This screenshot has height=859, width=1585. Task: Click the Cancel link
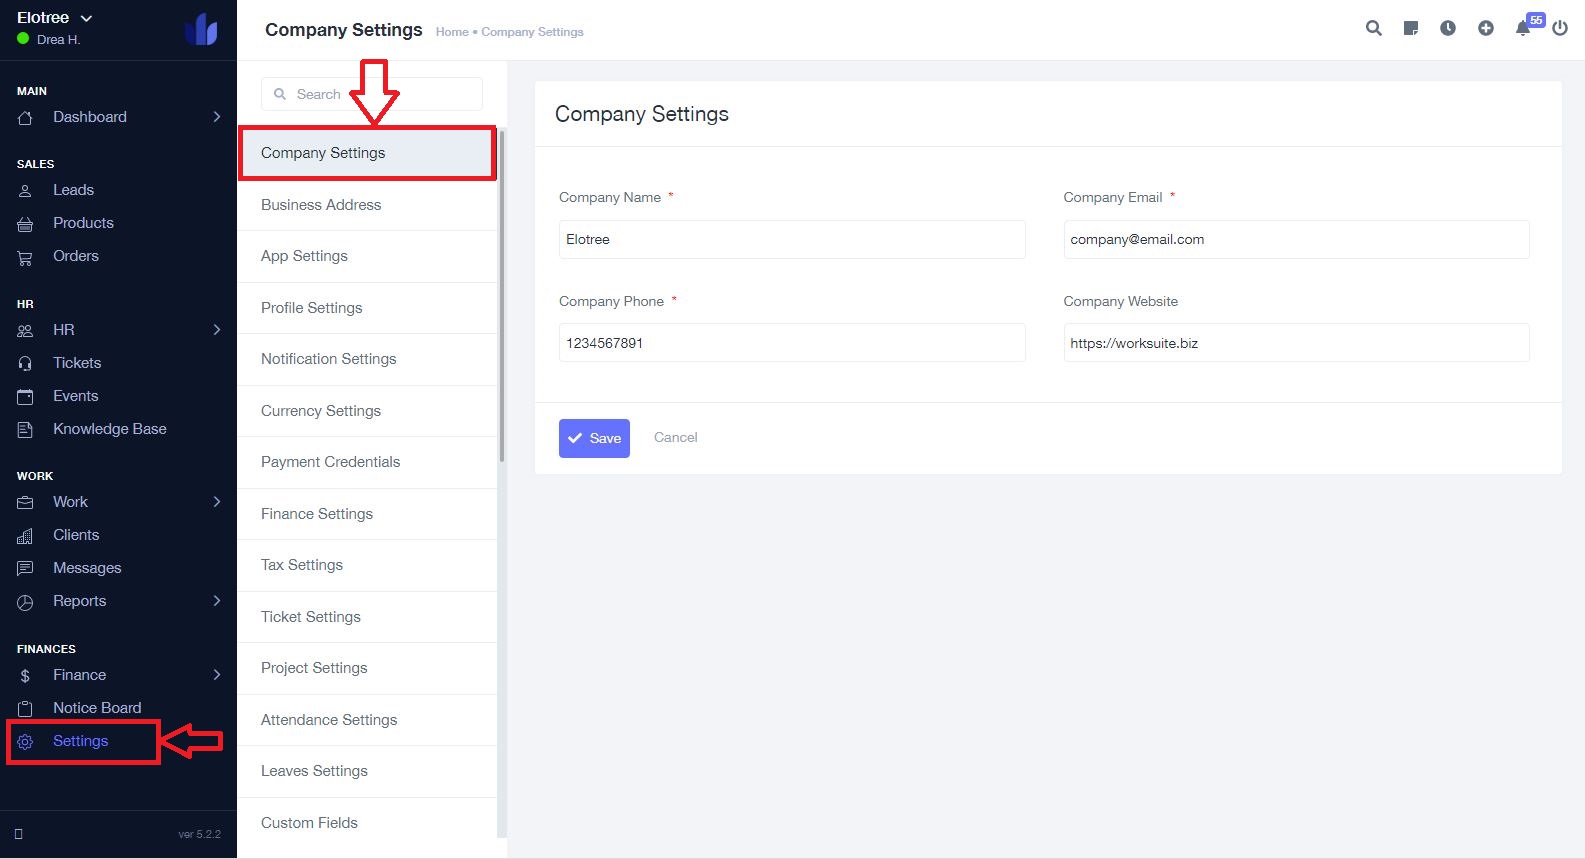point(676,437)
